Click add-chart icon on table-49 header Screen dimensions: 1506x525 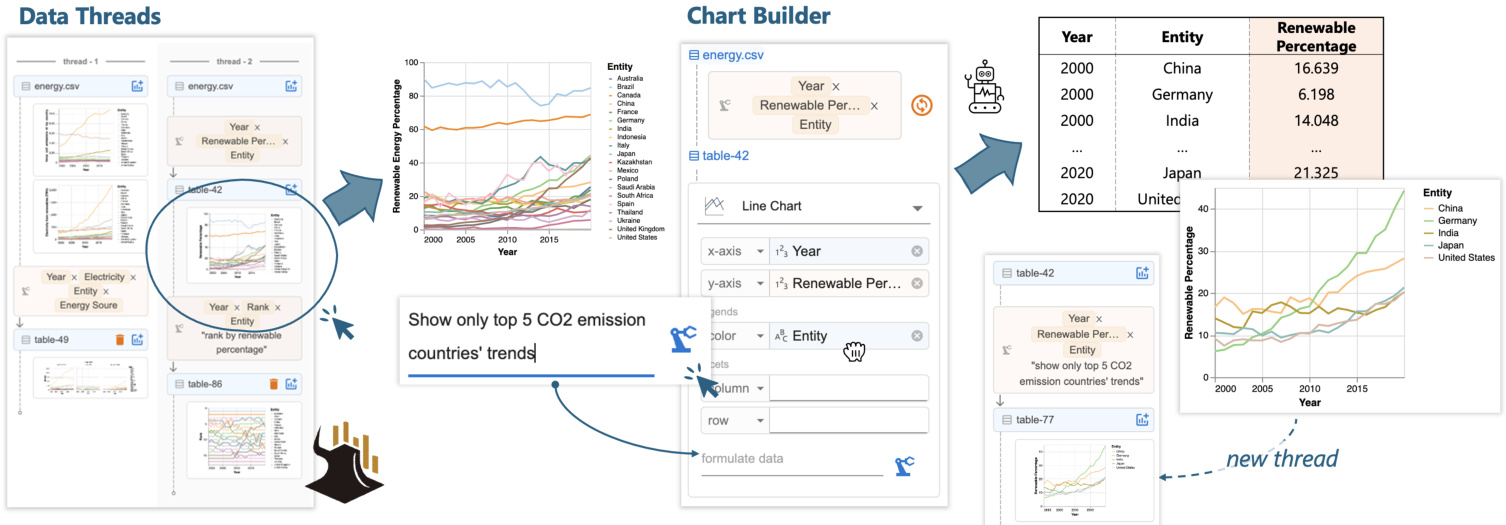click(138, 340)
